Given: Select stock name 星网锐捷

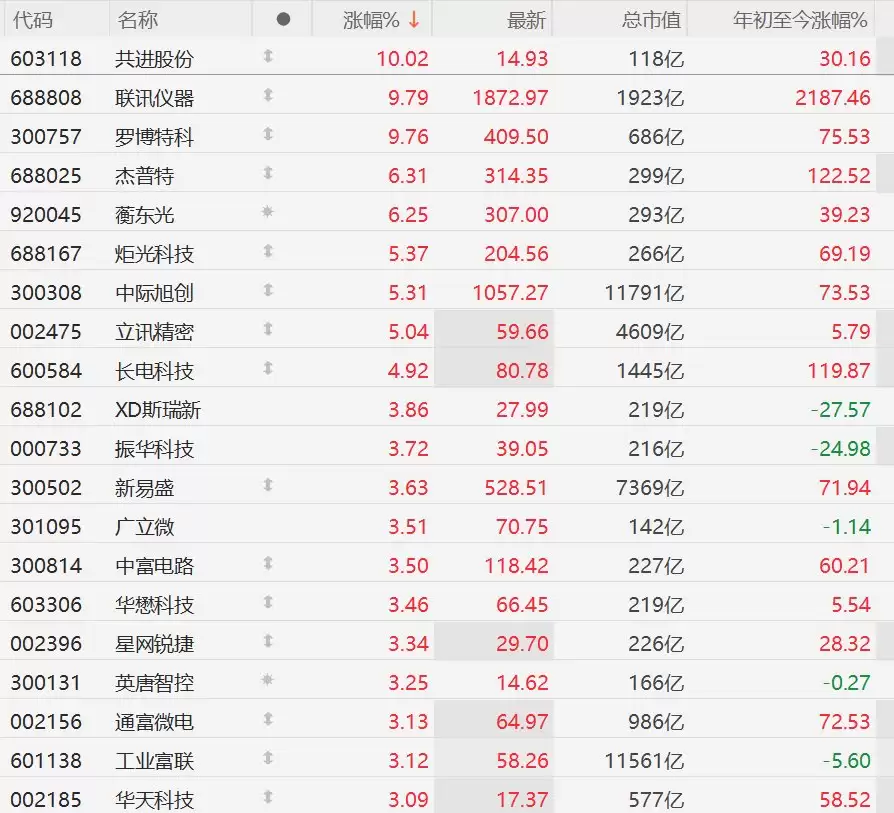Looking at the screenshot, I should 155,644.
